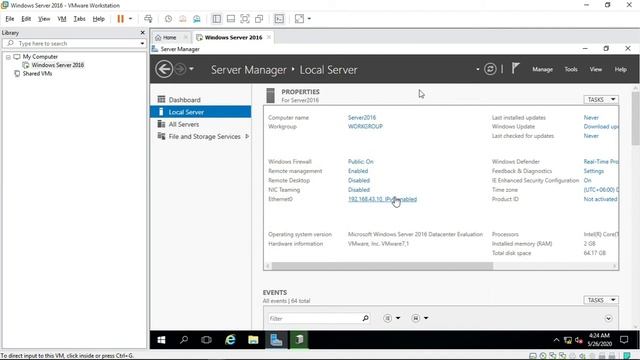Click the VMware pause (suspend) VM button

pos(120,19)
